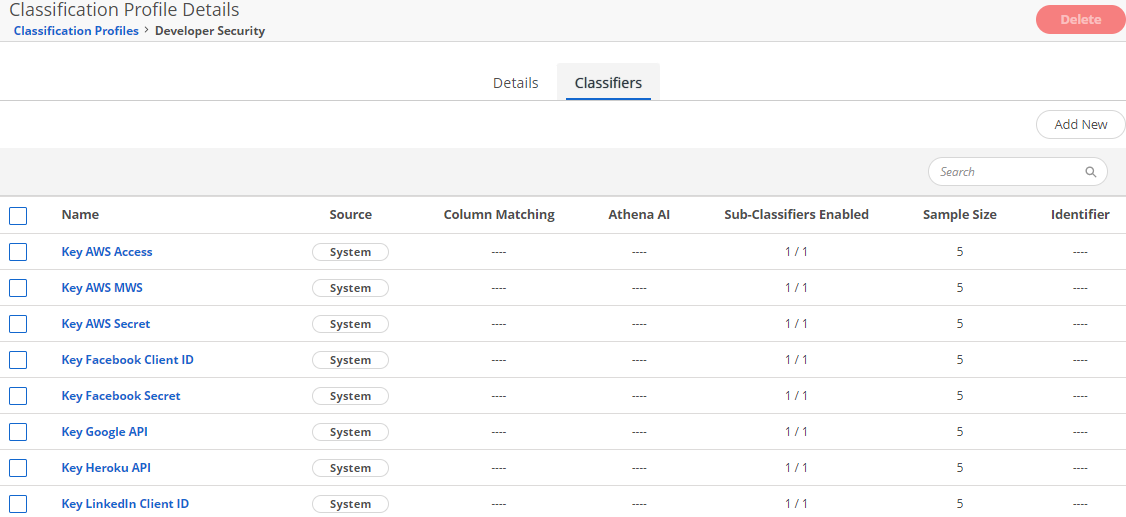Check the Key Heroku API row checkbox
1126x517 pixels.
(18, 467)
